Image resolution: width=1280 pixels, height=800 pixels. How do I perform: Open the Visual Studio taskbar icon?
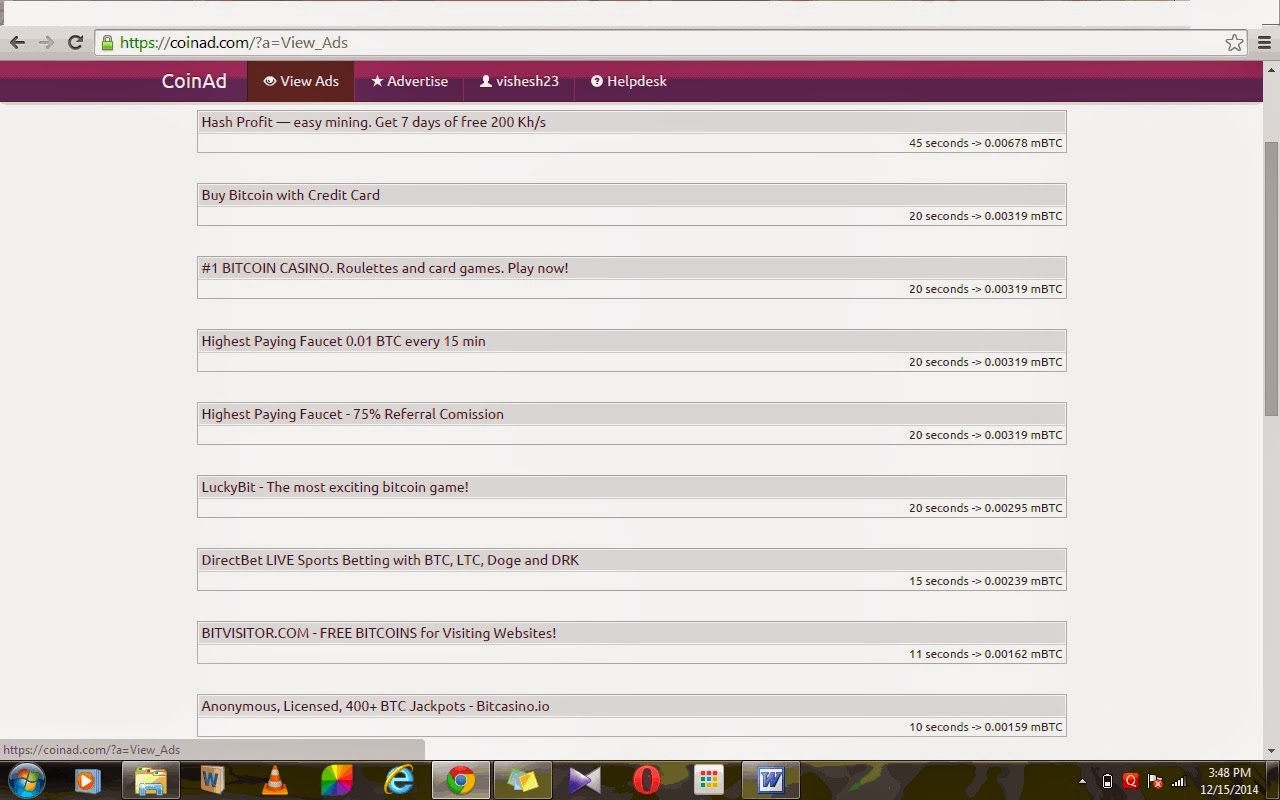pos(584,780)
